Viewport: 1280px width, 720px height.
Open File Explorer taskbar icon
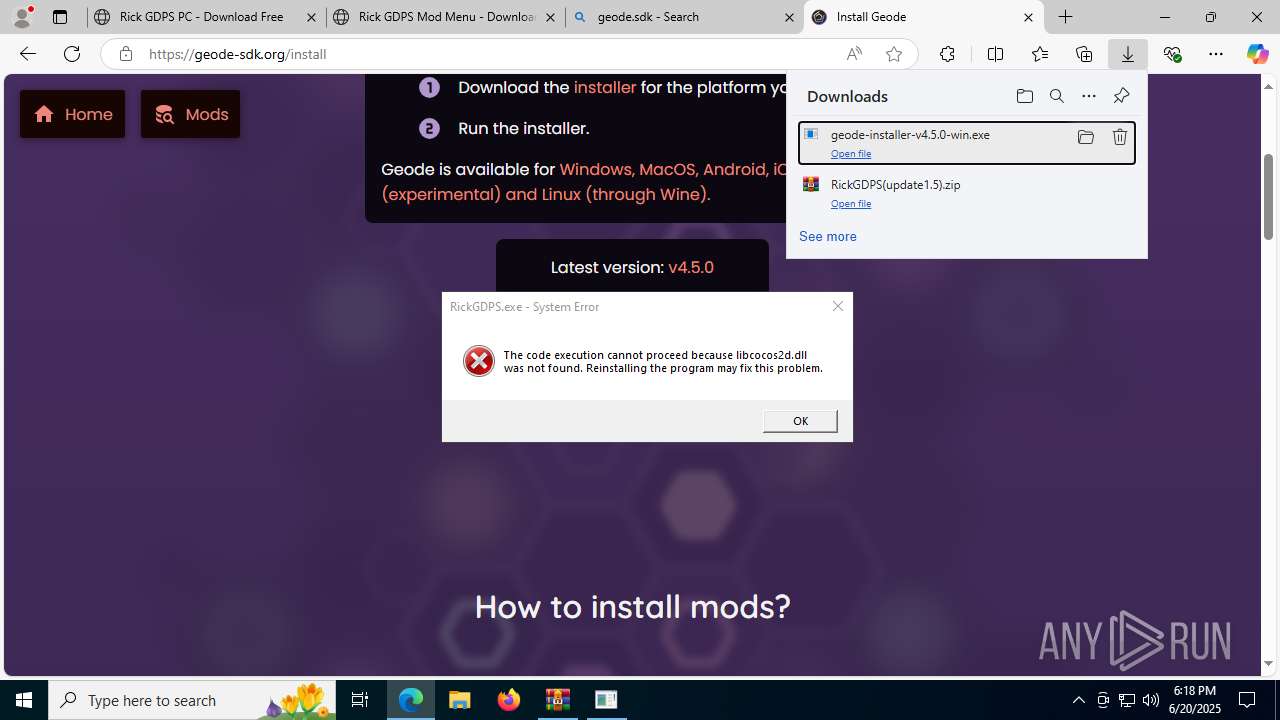(460, 700)
